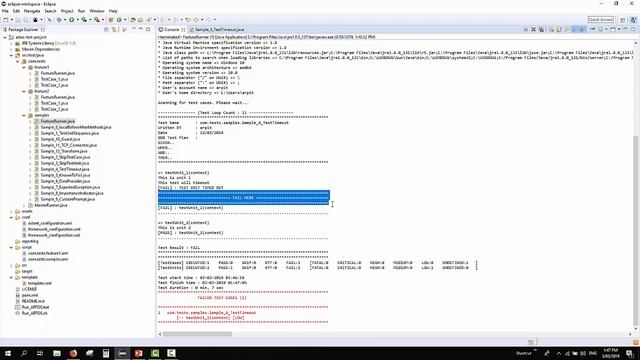Image resolution: width=640 pixels, height=360 pixels.
Task: Click the New file toolbar icon
Action: click(5, 20)
